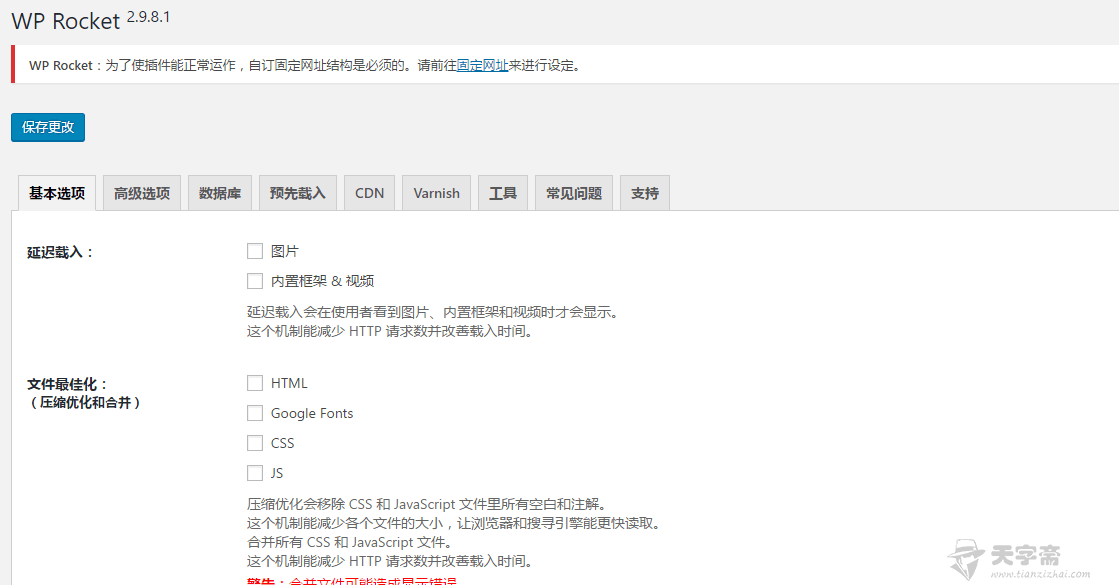Open the 工具 tab
Viewport: 1119px width, 585px height.
pos(503,193)
